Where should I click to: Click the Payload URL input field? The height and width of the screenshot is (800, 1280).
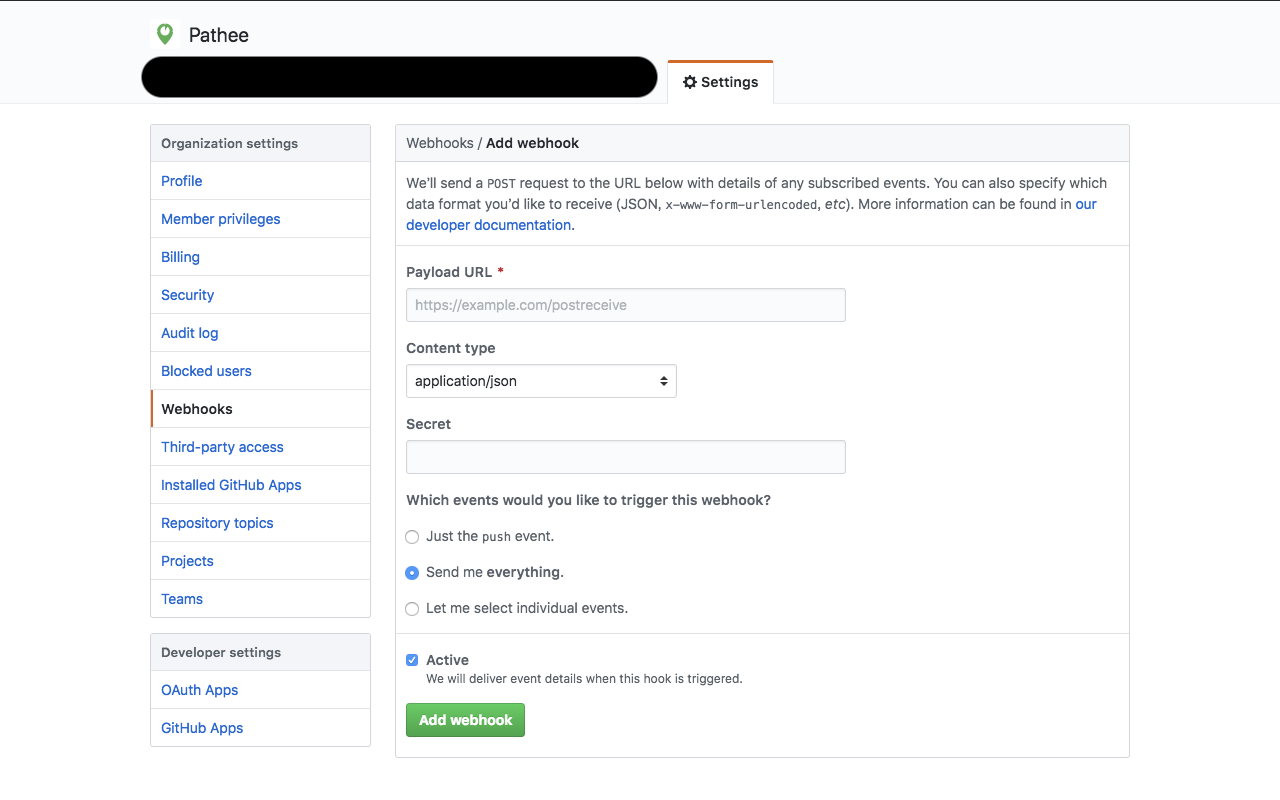[x=625, y=304]
